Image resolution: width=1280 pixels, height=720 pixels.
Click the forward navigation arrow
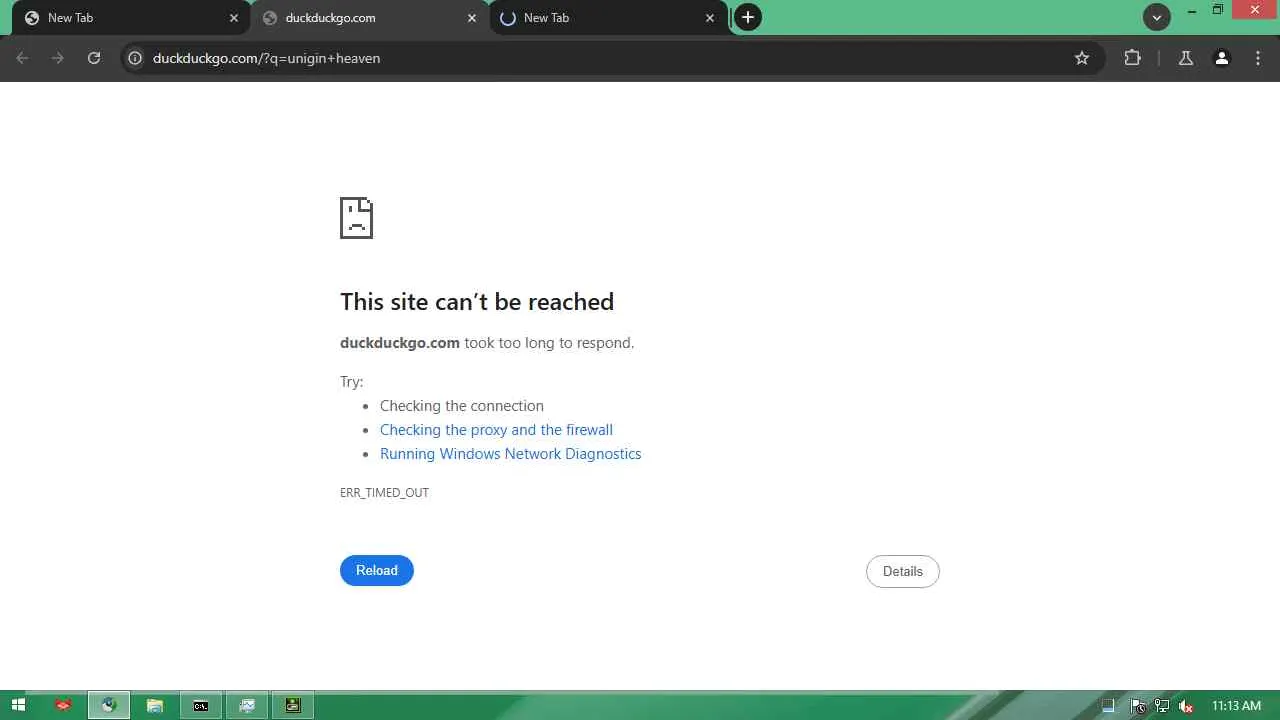click(x=58, y=58)
